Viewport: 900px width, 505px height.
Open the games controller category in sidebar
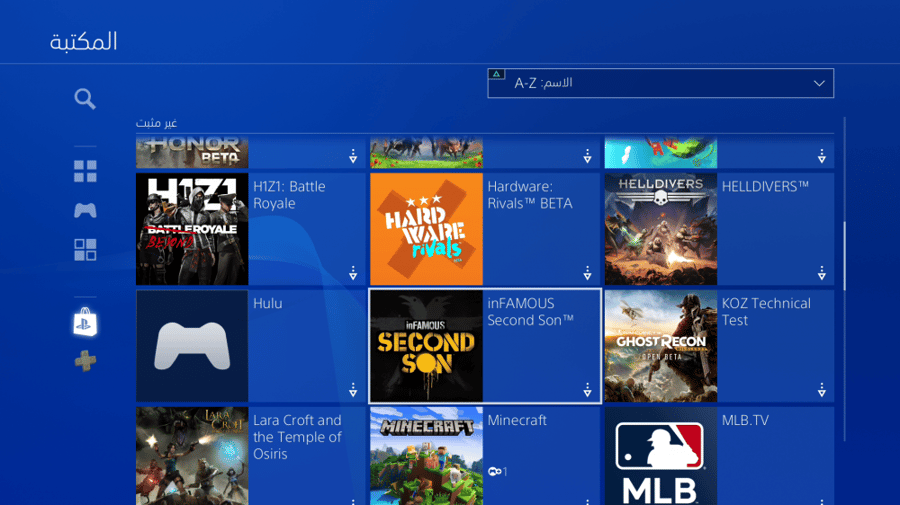point(85,210)
